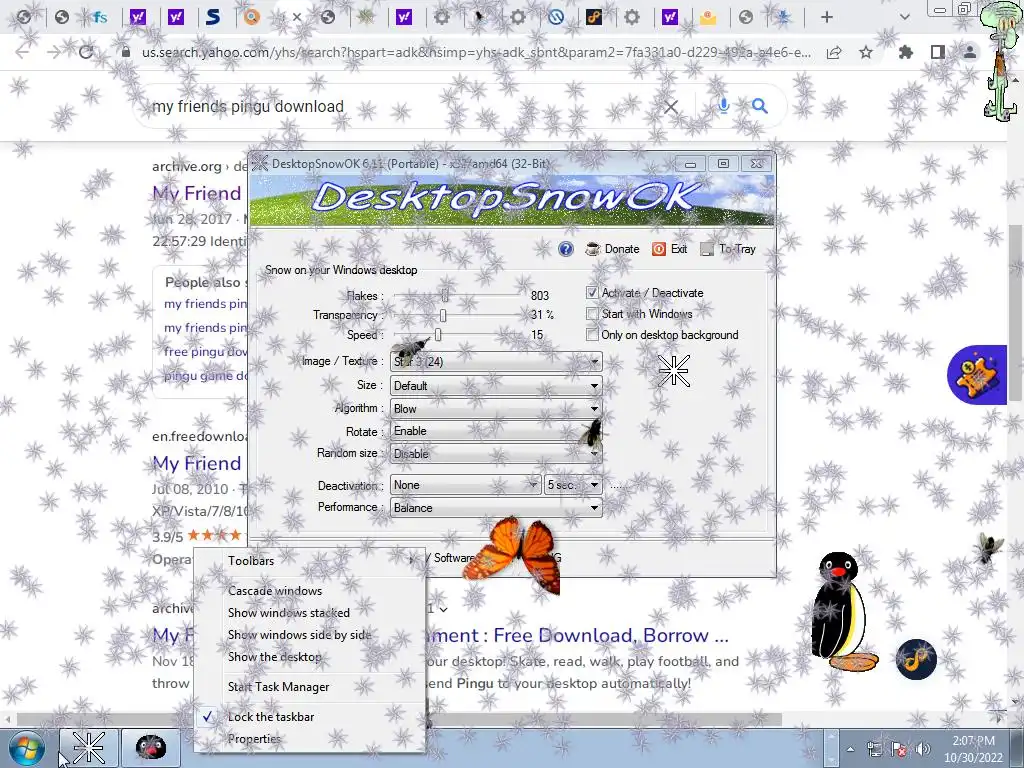This screenshot has width=1024, height=768.
Task: Open the Image / Texture dropdown
Action: coord(496,361)
